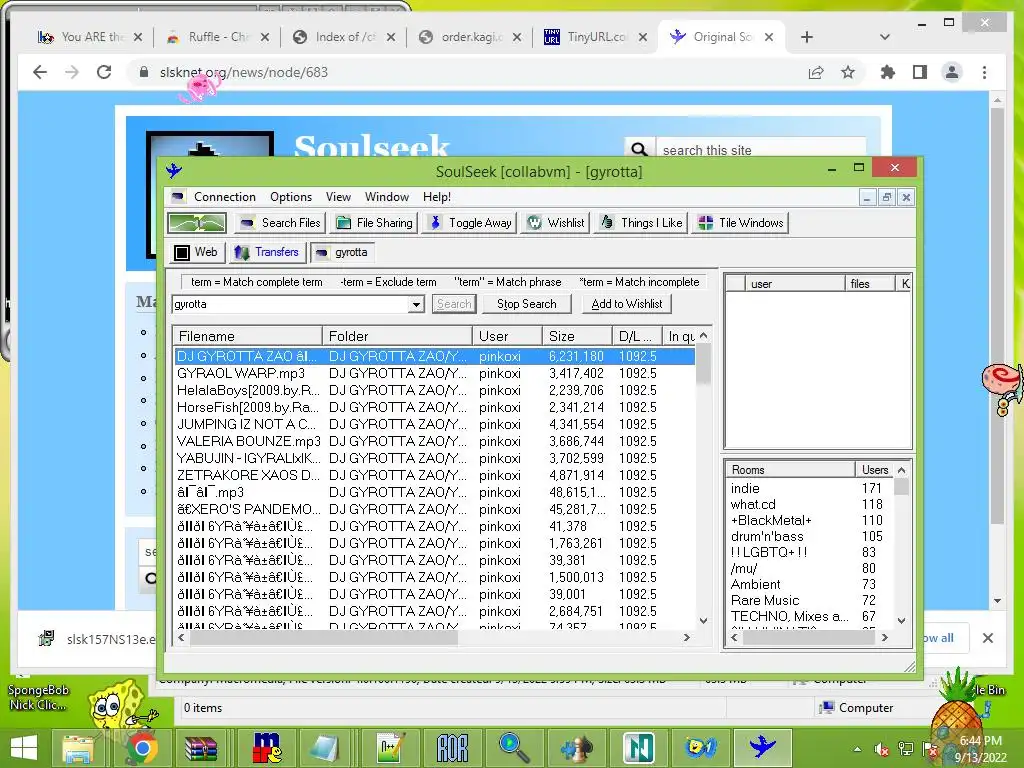Open the Options menu
1024x768 pixels.
(x=291, y=197)
